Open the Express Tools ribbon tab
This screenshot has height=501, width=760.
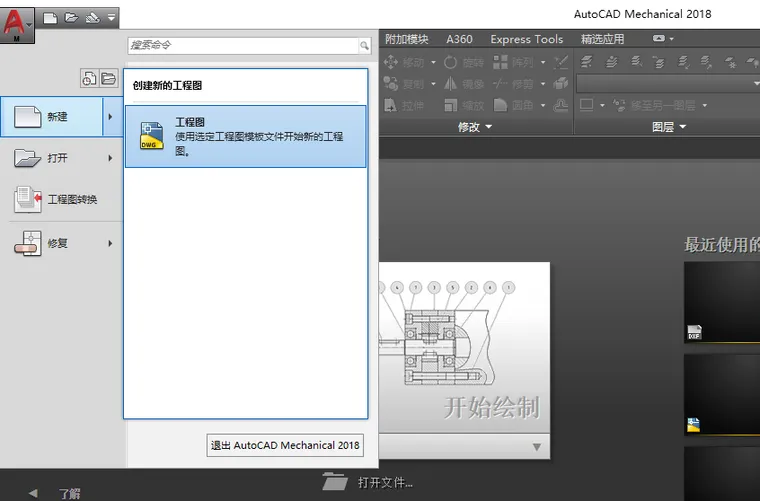(526, 39)
